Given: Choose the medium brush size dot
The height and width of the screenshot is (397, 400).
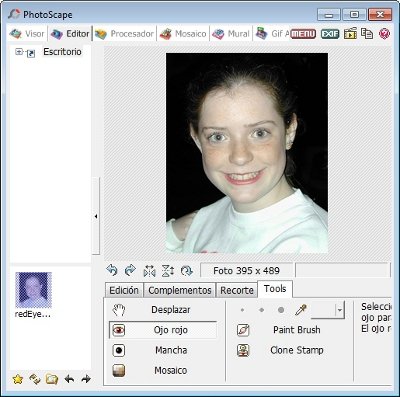Looking at the screenshot, I should (x=262, y=310).
